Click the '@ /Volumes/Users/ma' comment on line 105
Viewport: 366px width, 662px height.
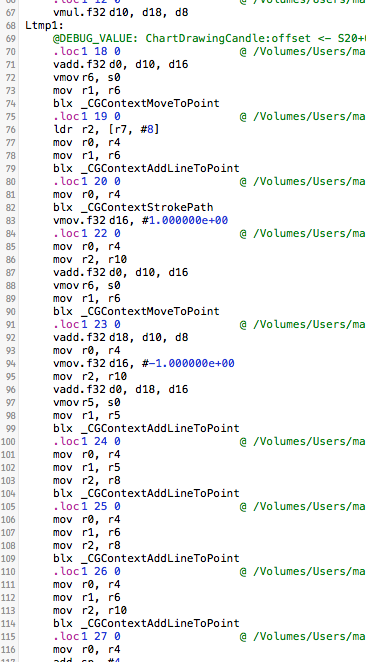[x=303, y=507]
